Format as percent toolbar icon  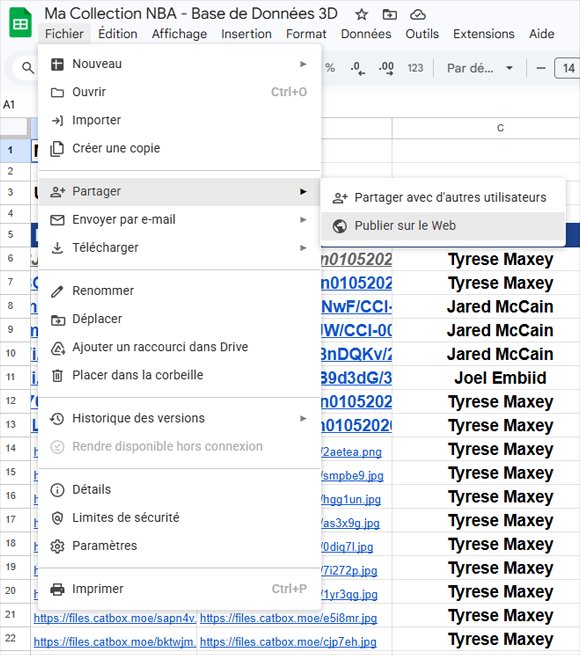coord(330,68)
